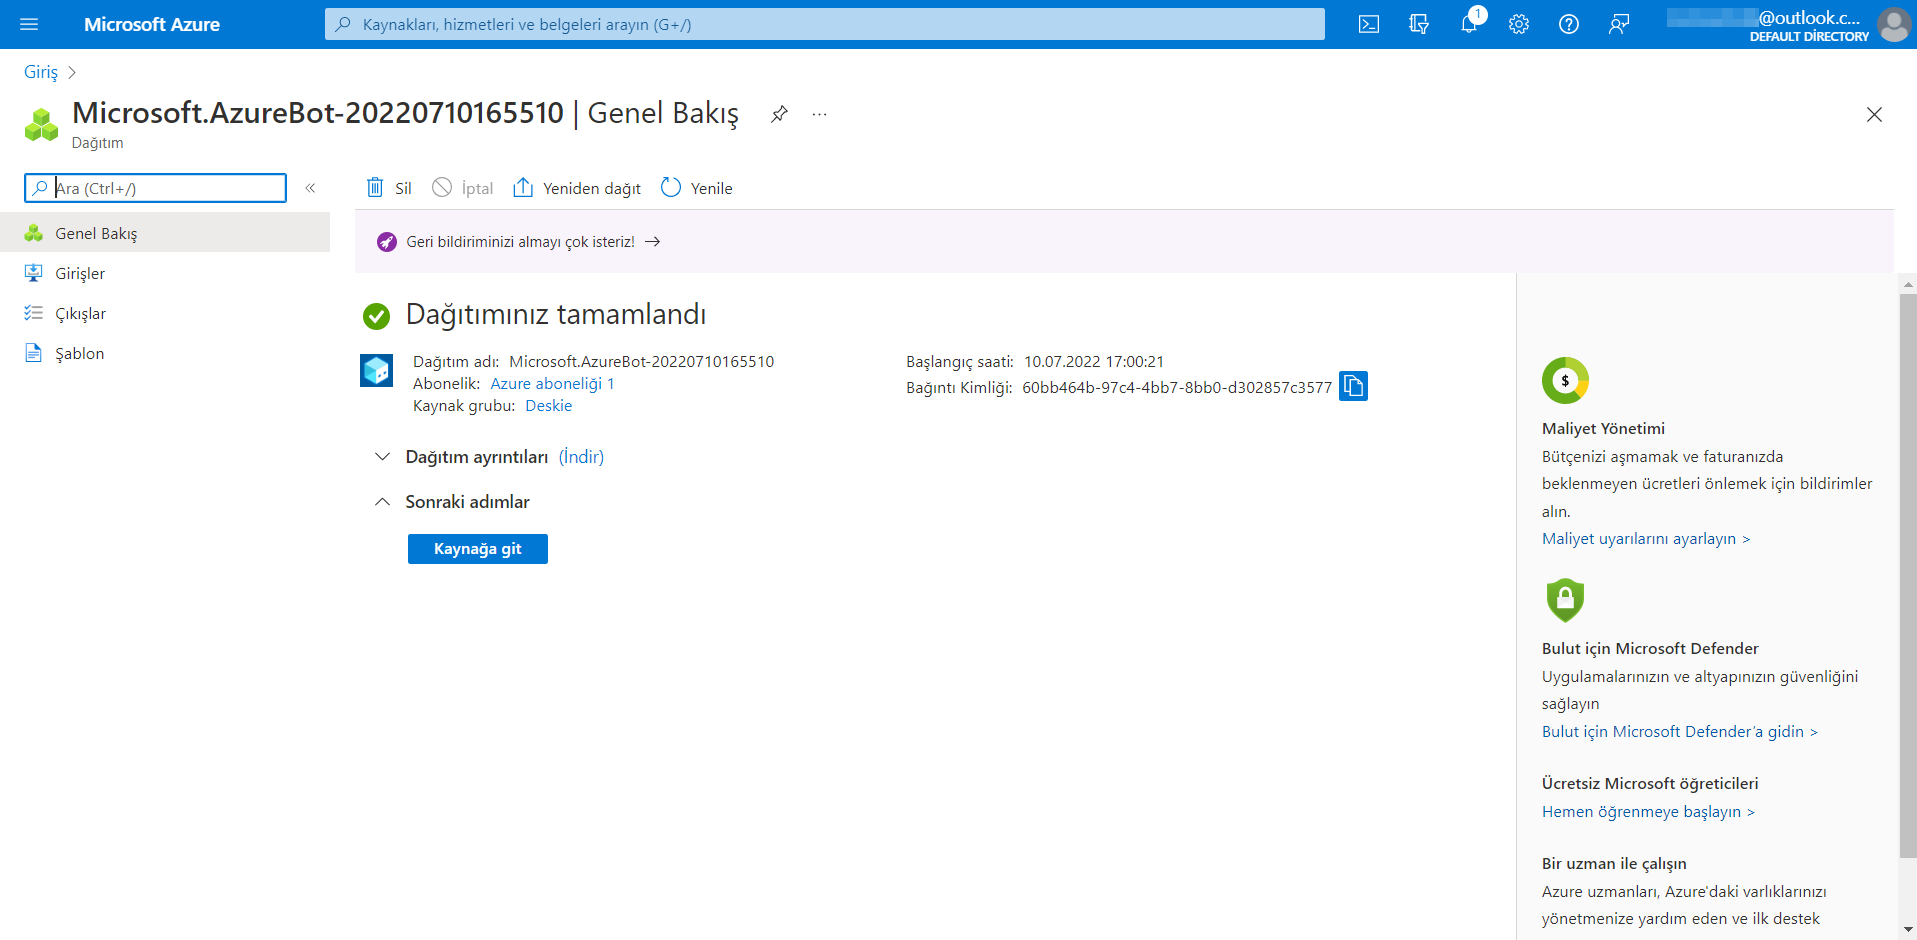Close the deployment blade
The height and width of the screenshot is (940, 1917).
[1874, 115]
